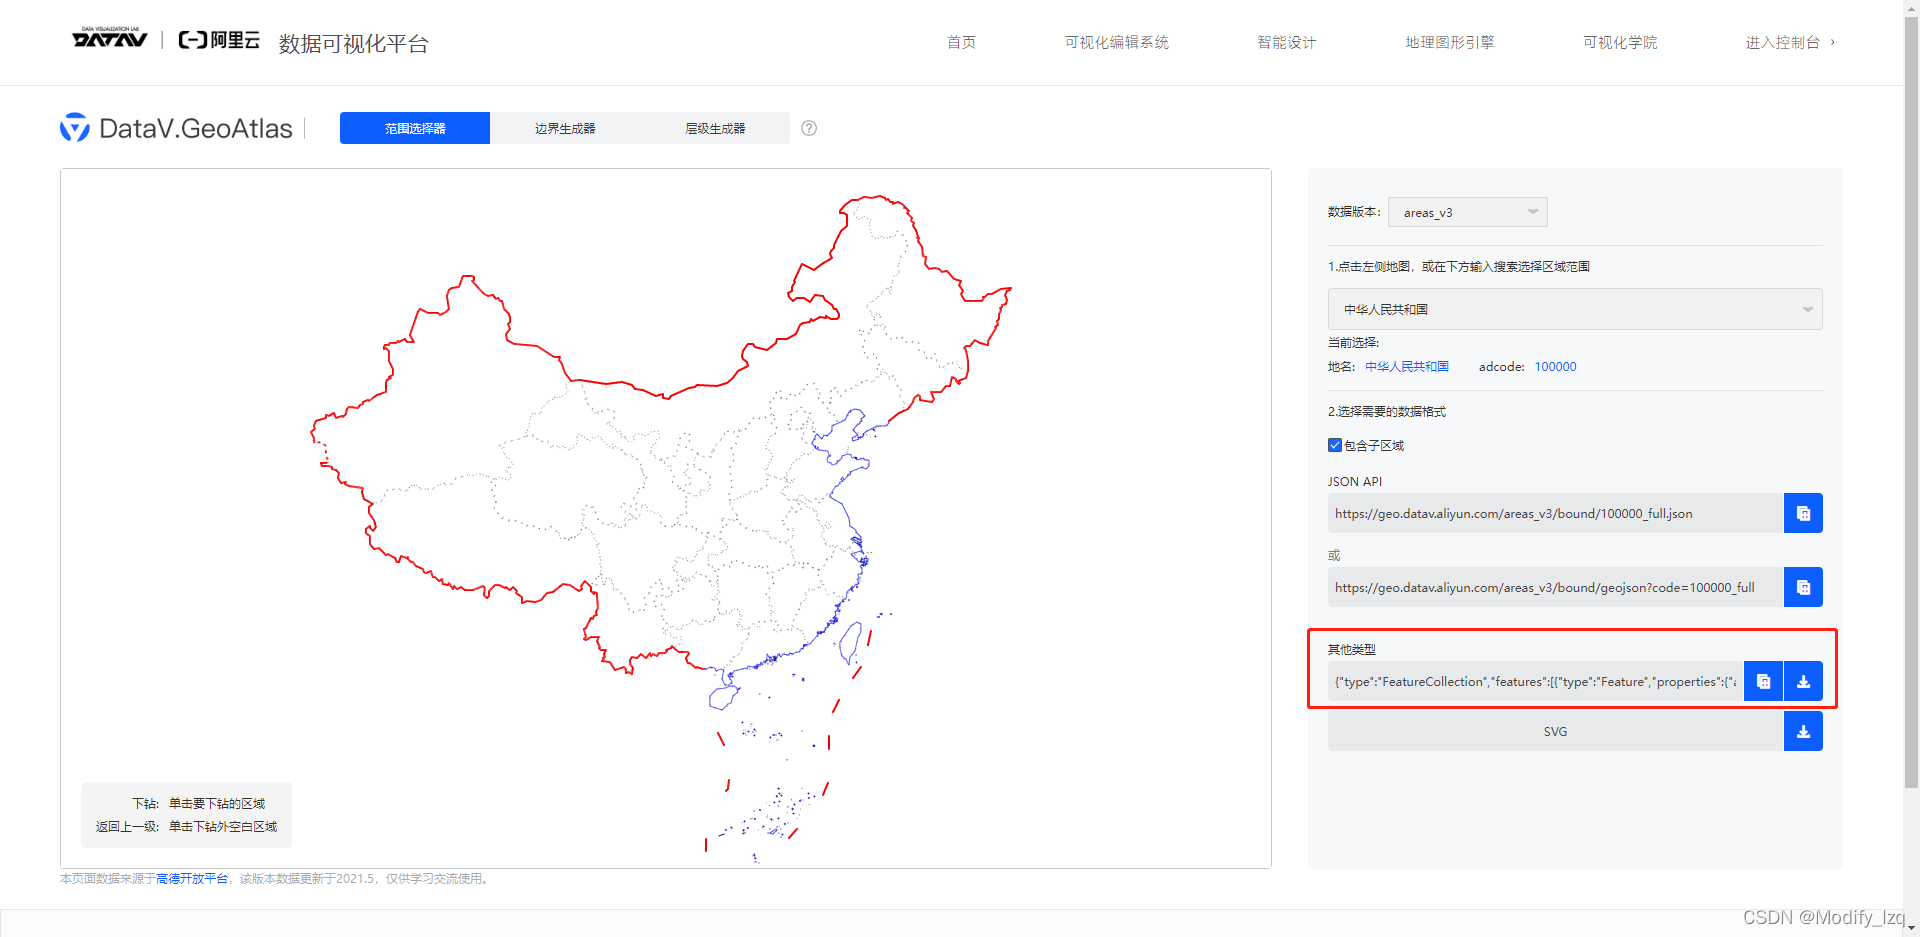This screenshot has width=1920, height=937.
Task: Click the adcode 100000 link
Action: click(x=1555, y=366)
